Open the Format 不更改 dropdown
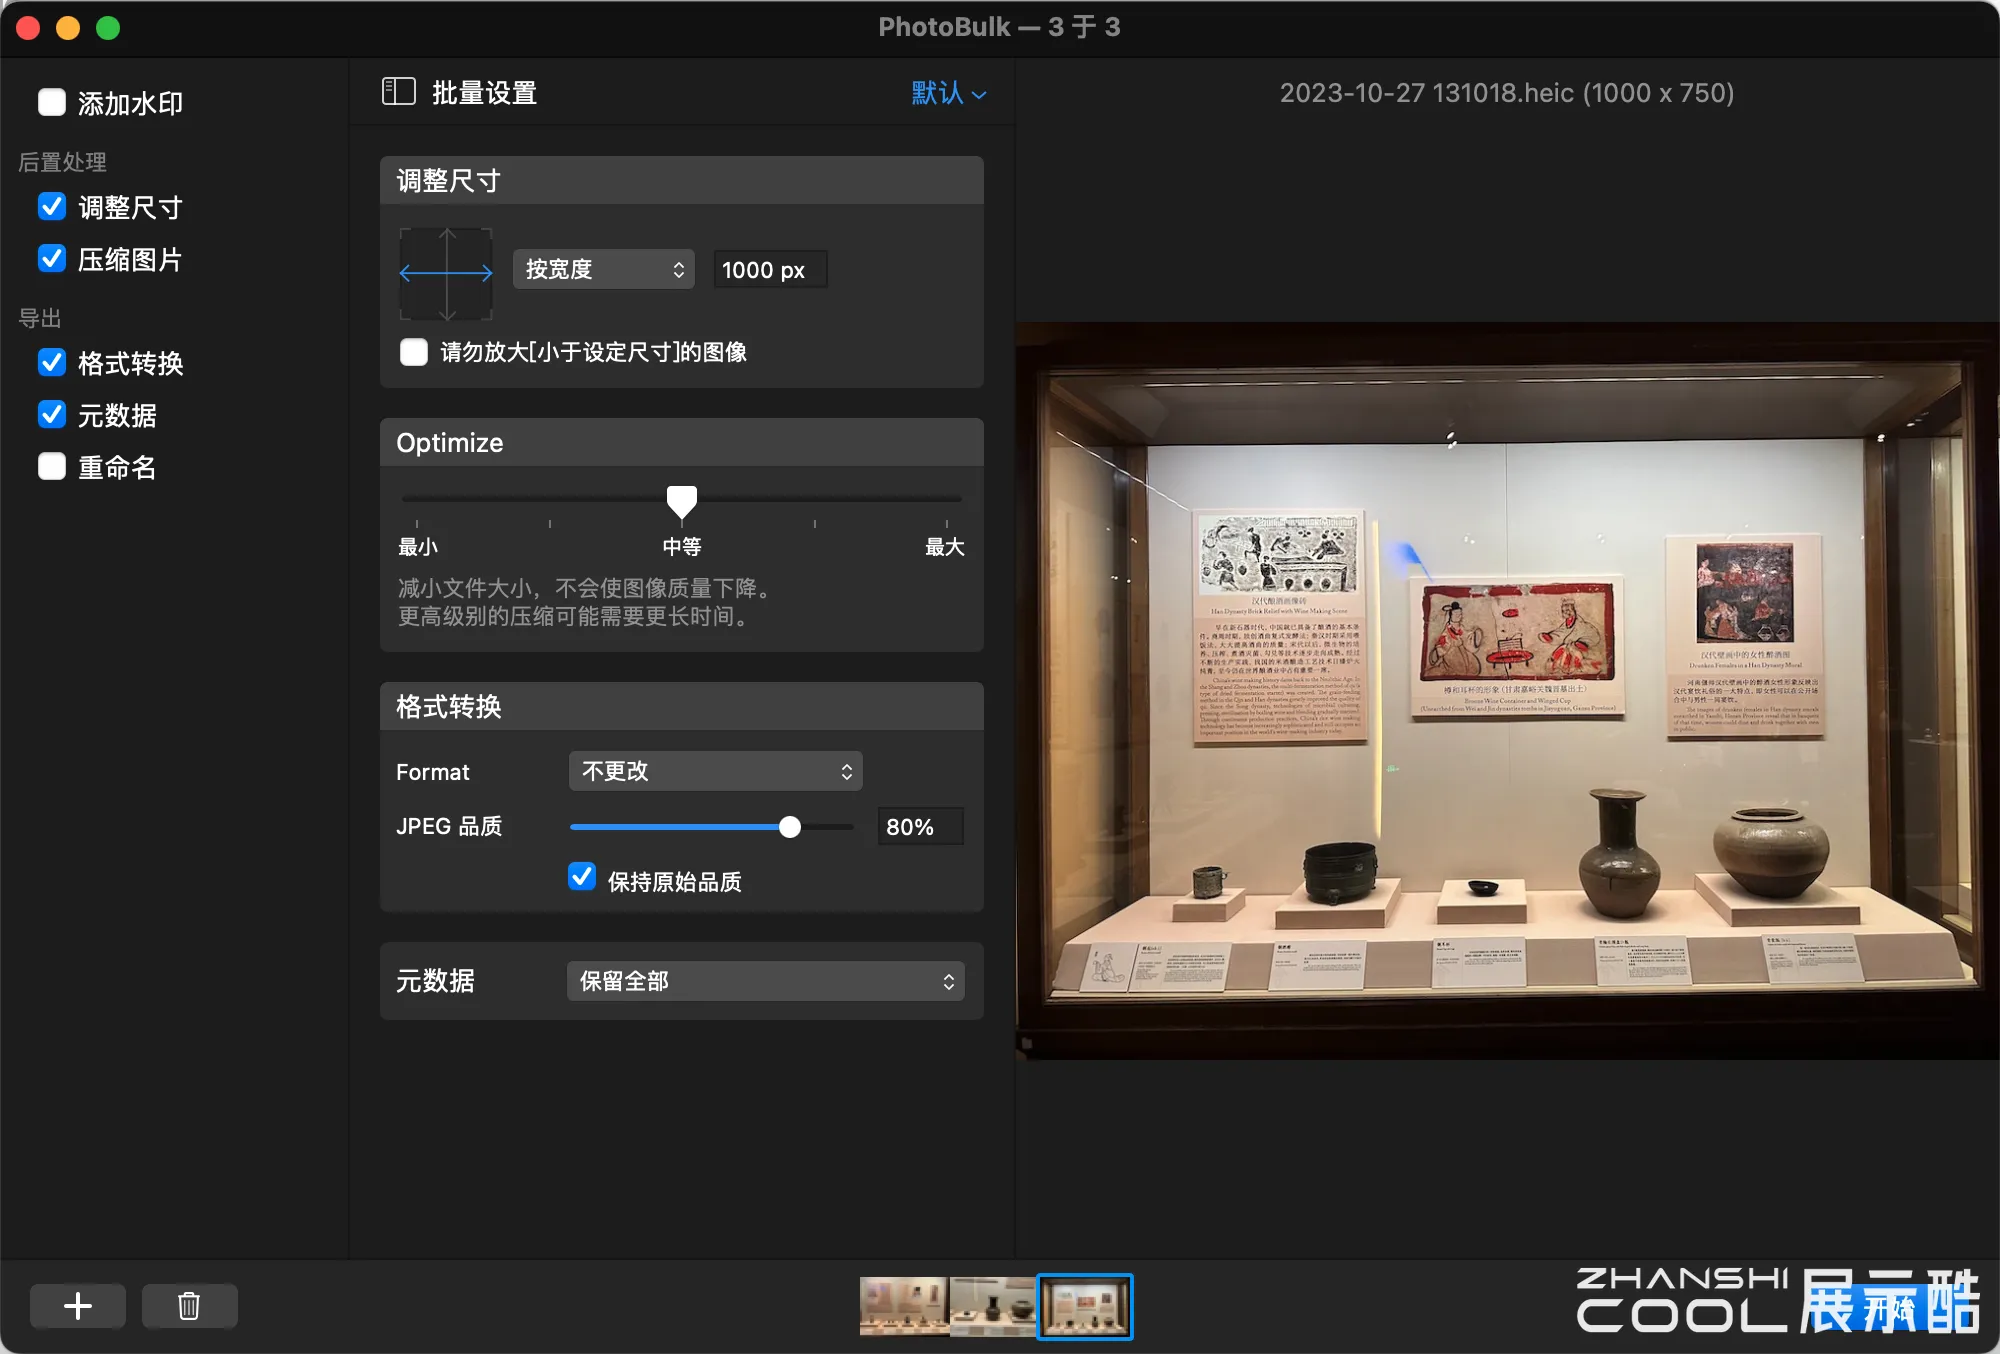Screen dimensions: 2000x1354 [x=716, y=771]
